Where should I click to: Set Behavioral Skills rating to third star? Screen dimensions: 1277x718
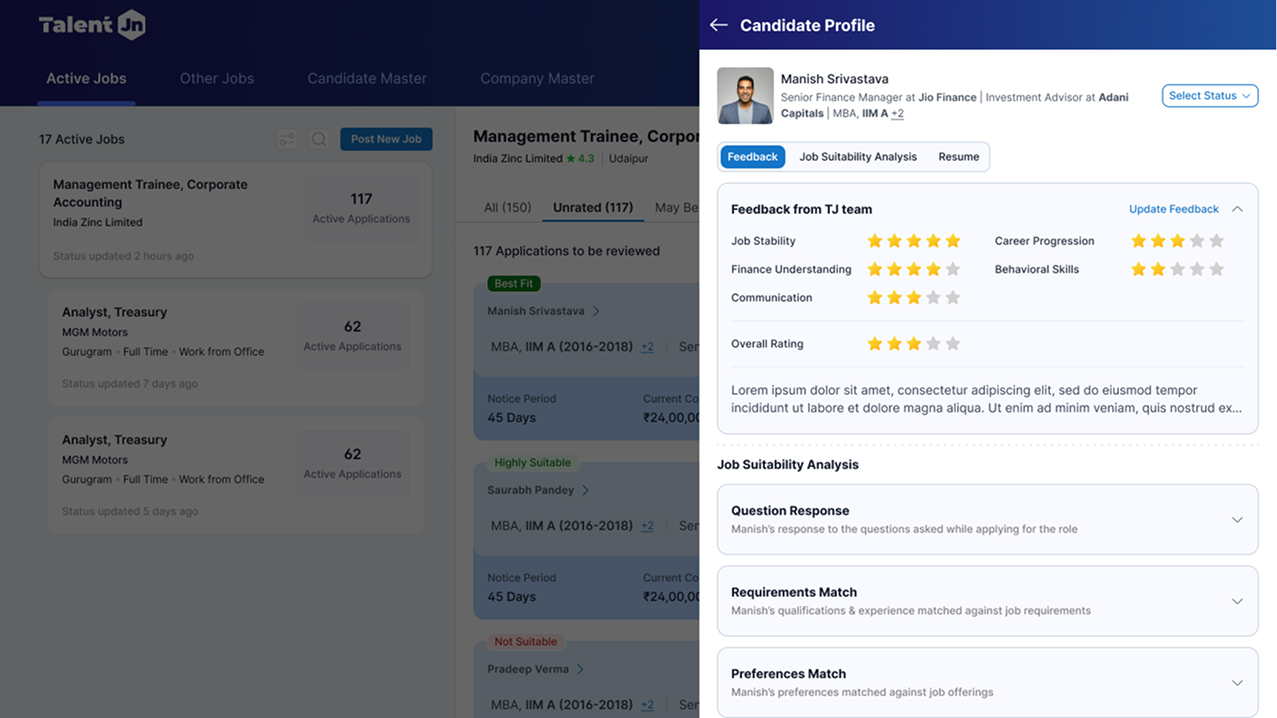tap(1177, 269)
